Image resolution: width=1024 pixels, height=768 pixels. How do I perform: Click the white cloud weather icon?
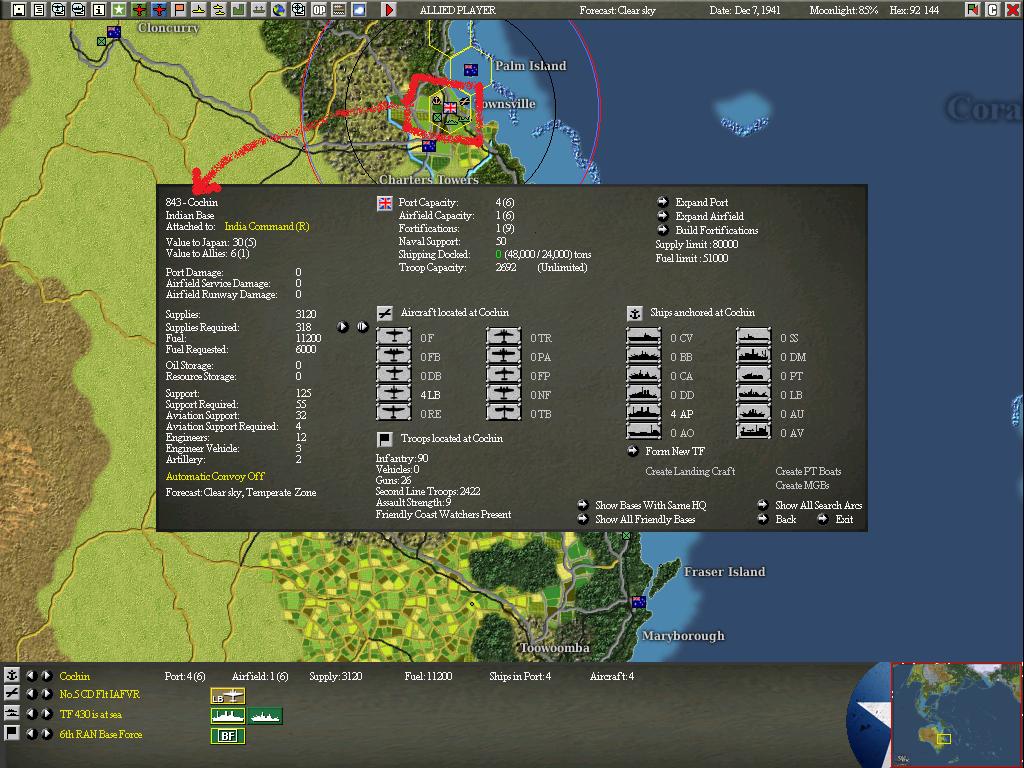(359, 10)
